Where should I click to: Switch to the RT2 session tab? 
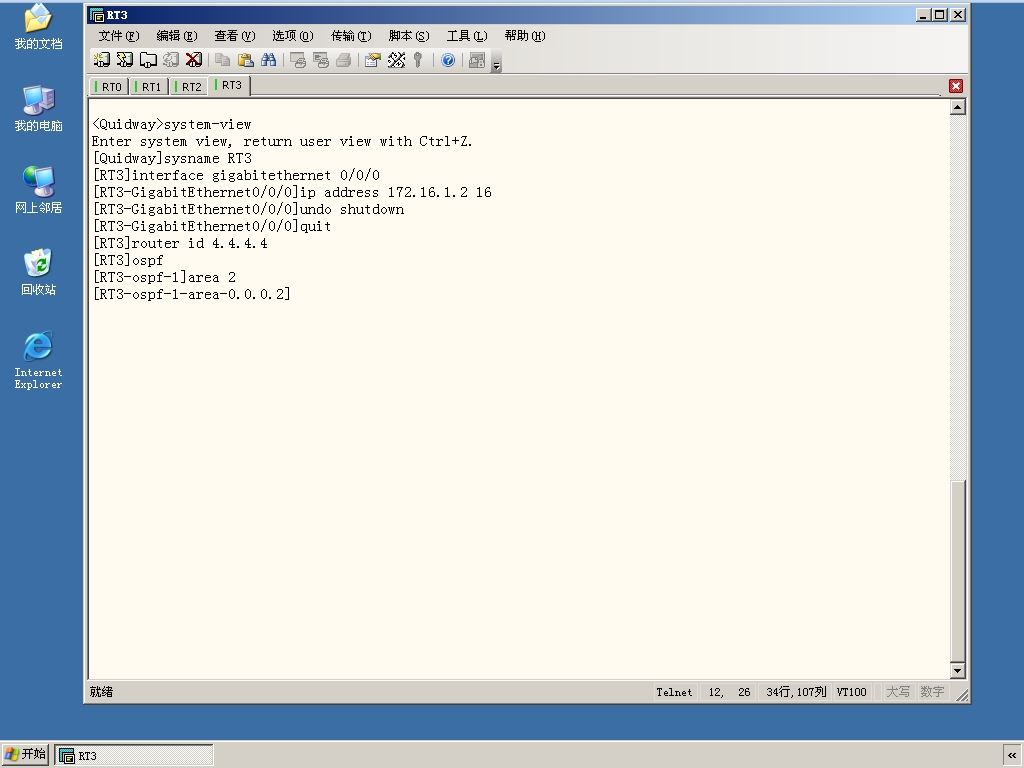click(189, 87)
